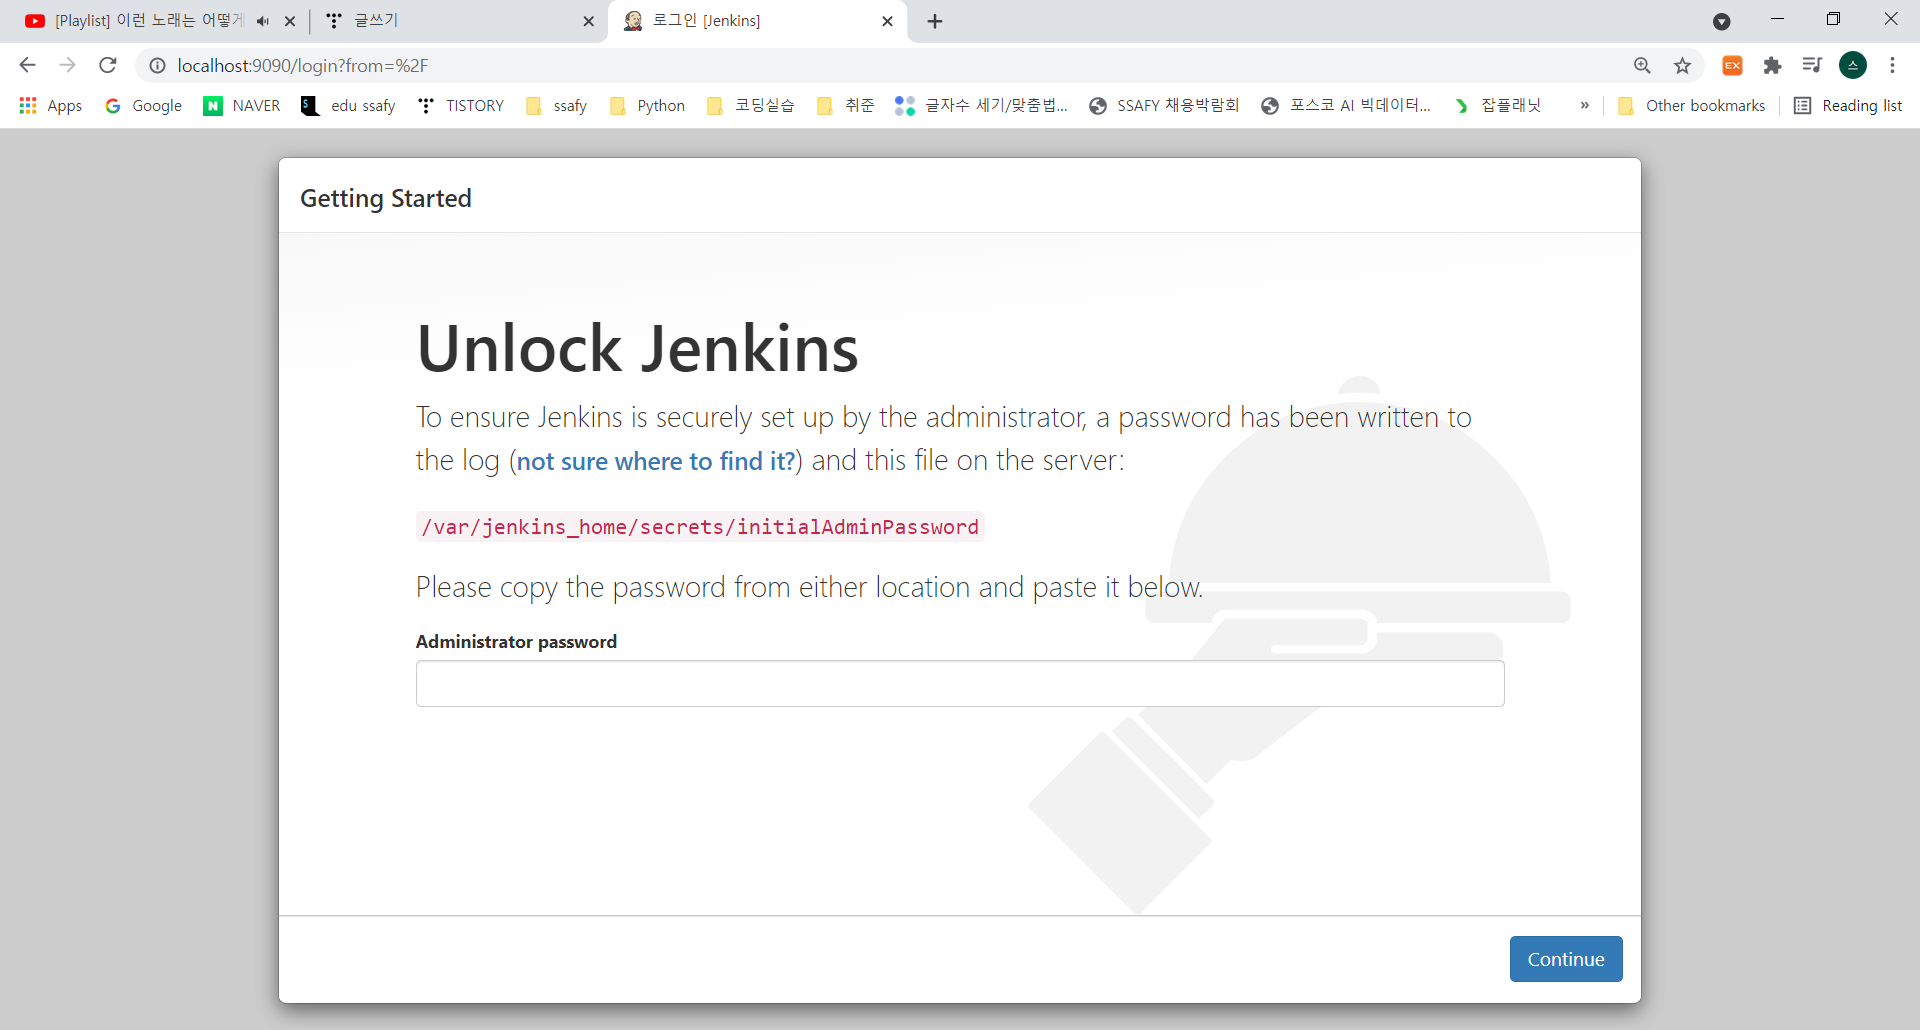Close the Jenkins login tab

(x=887, y=21)
